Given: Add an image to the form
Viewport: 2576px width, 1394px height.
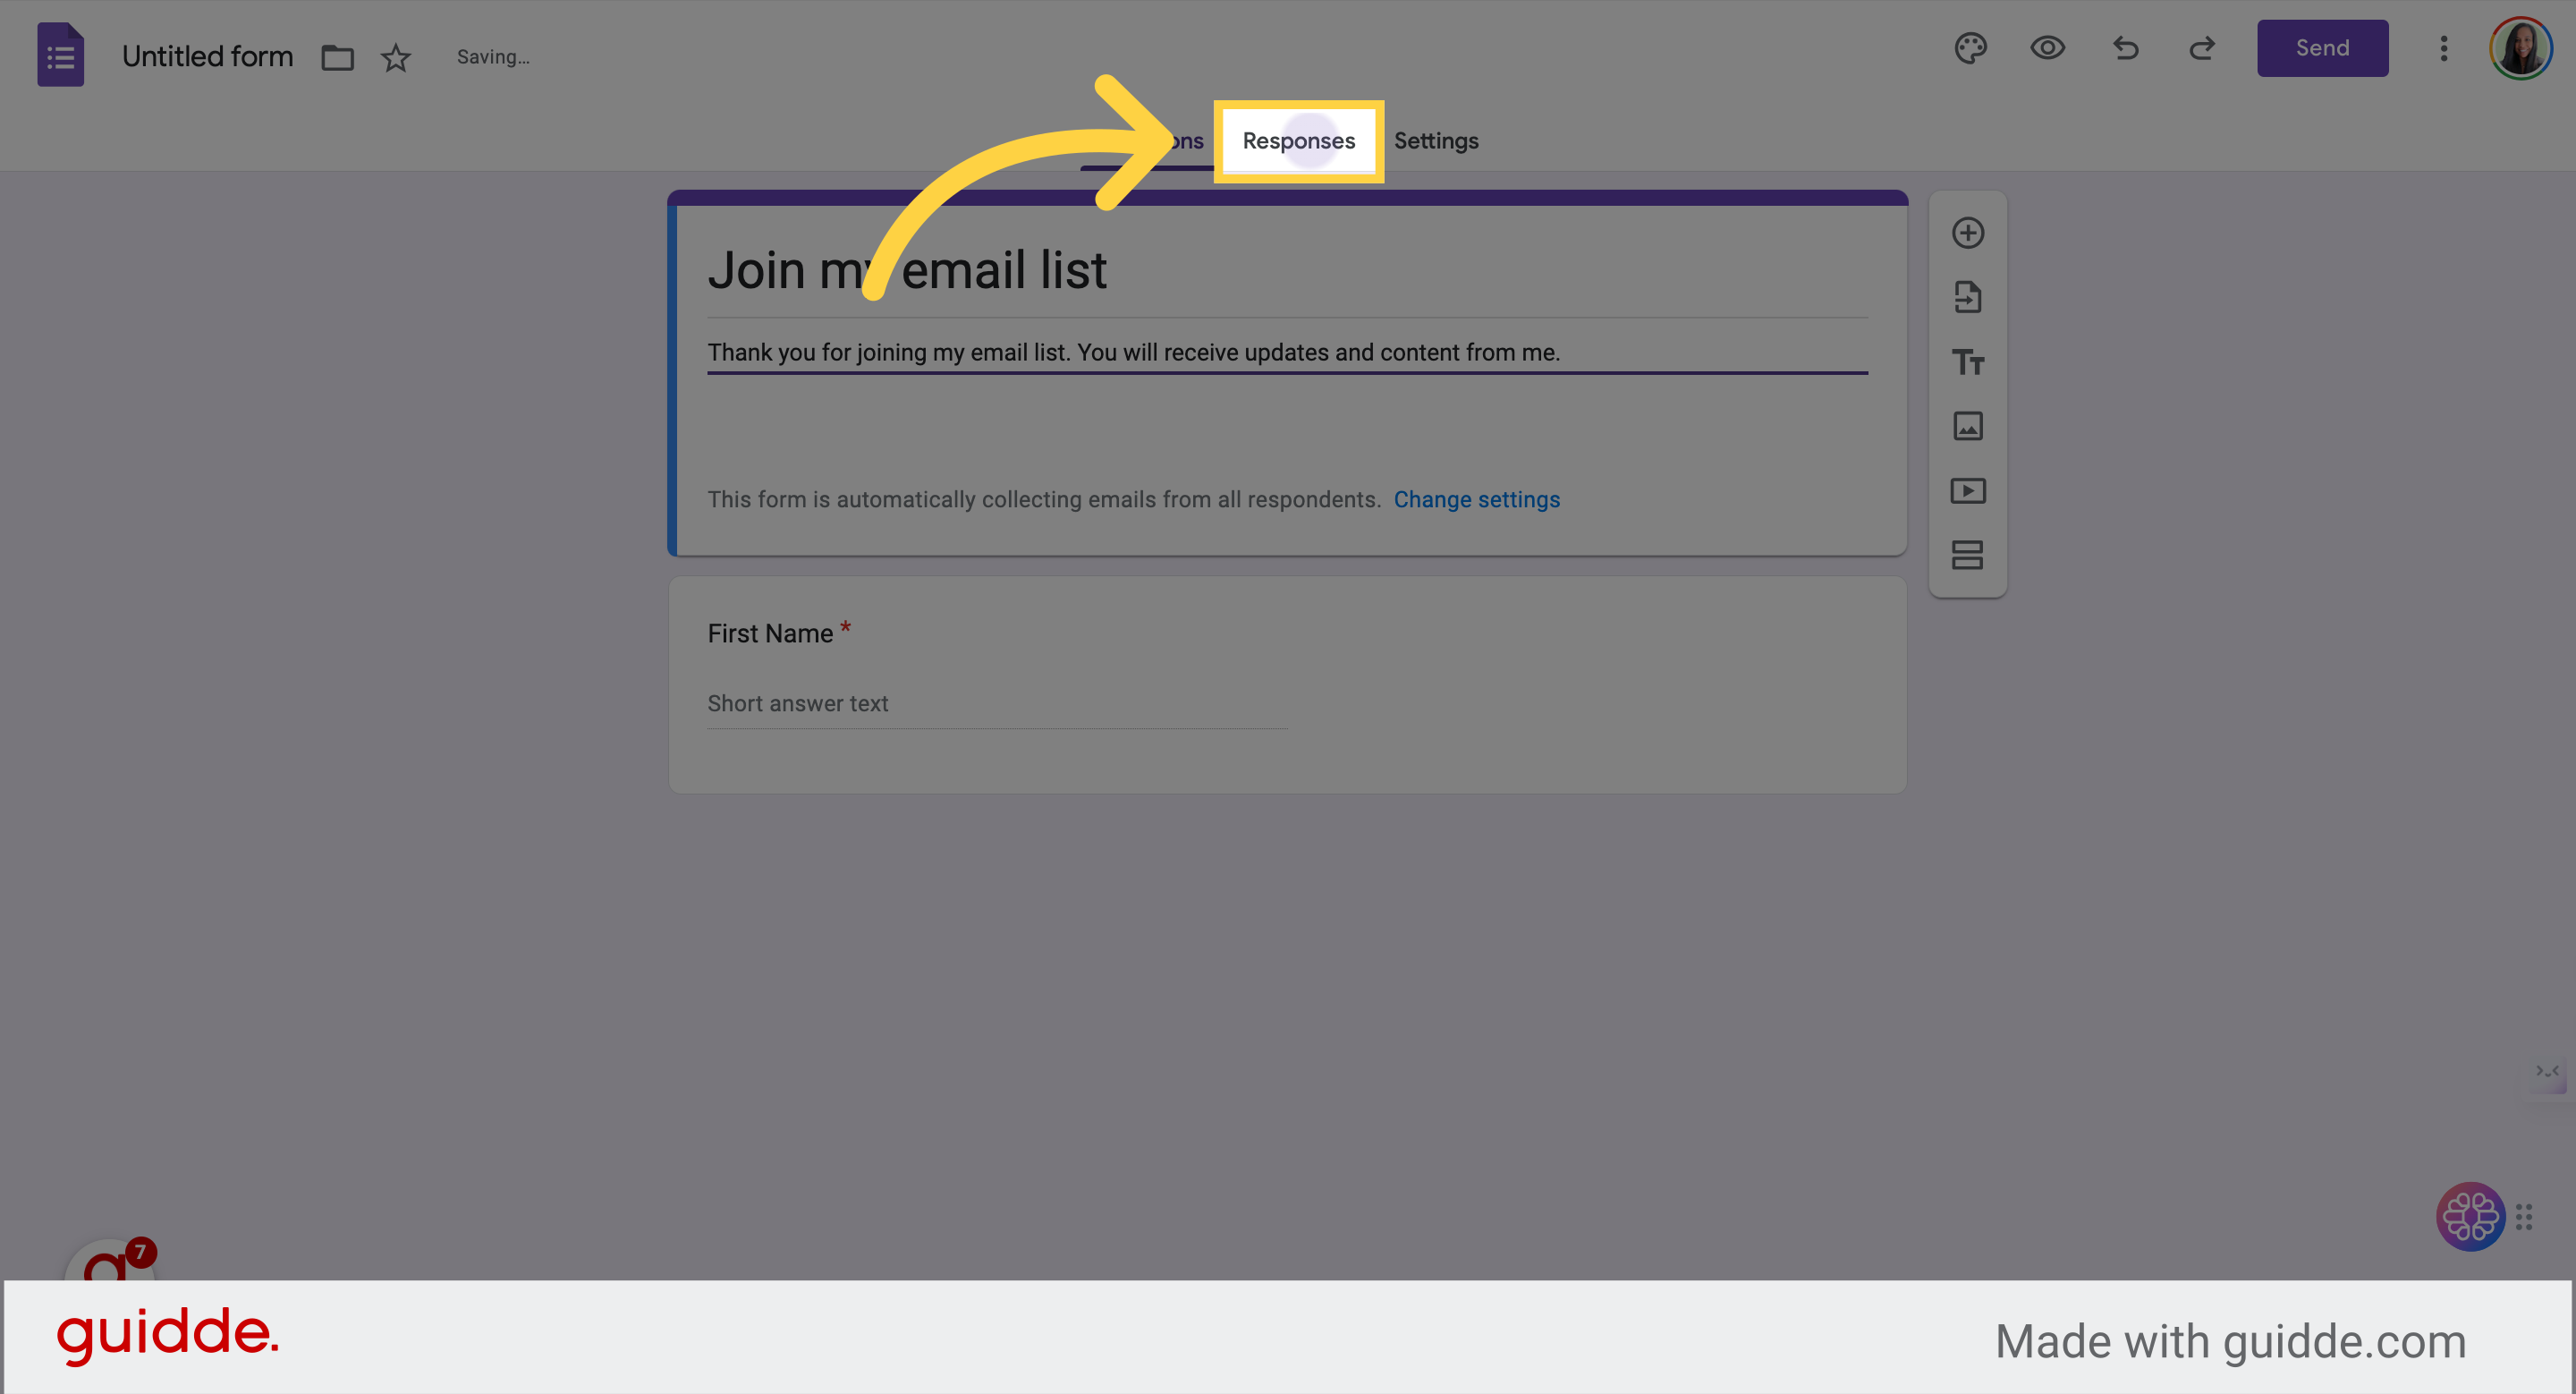Looking at the screenshot, I should [1967, 426].
